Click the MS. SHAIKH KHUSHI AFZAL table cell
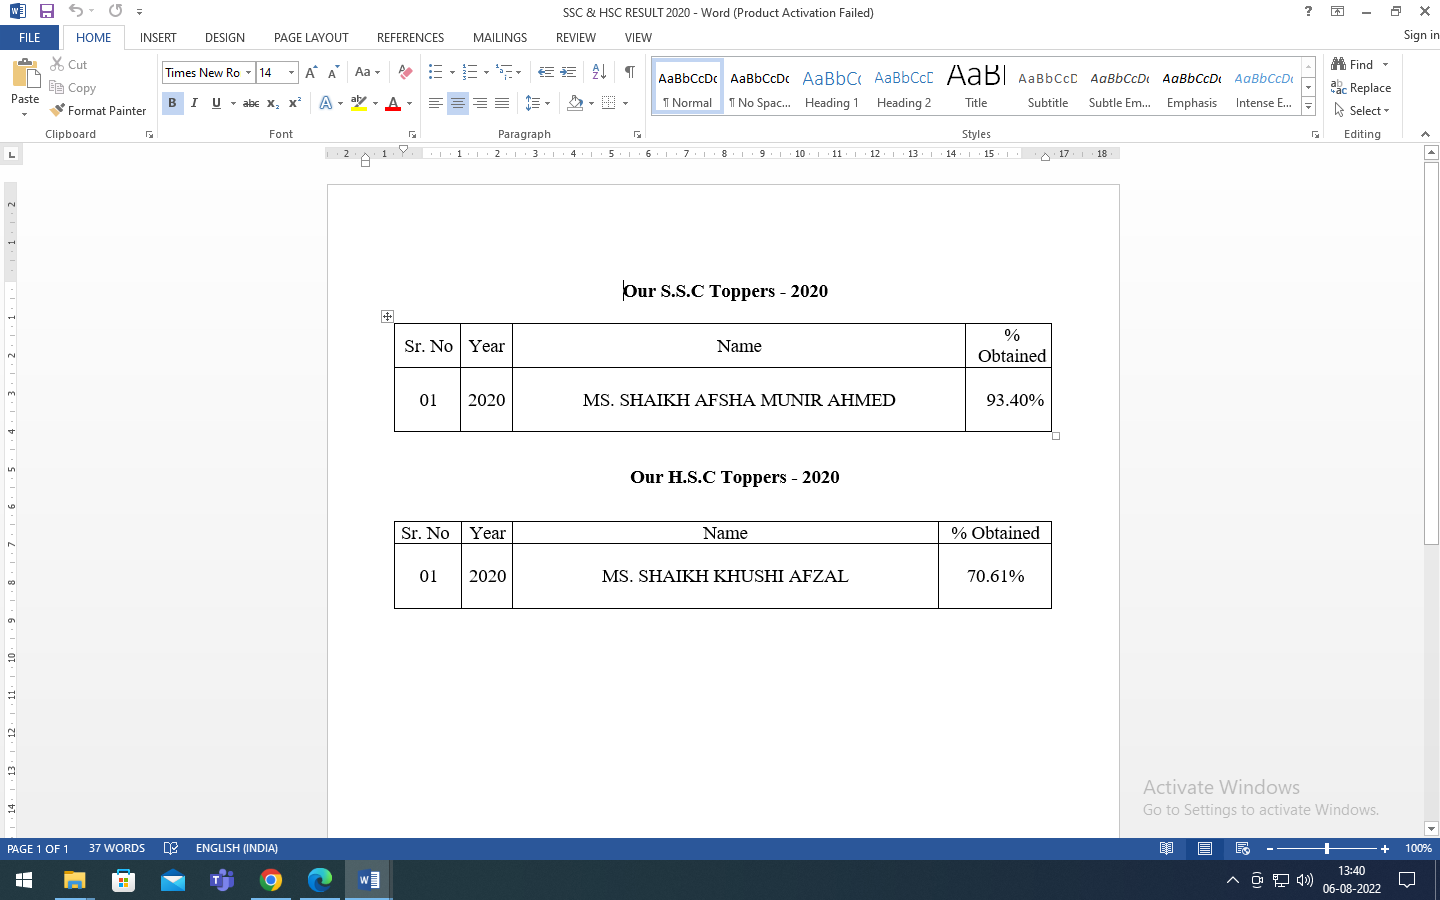The height and width of the screenshot is (900, 1440). click(724, 576)
